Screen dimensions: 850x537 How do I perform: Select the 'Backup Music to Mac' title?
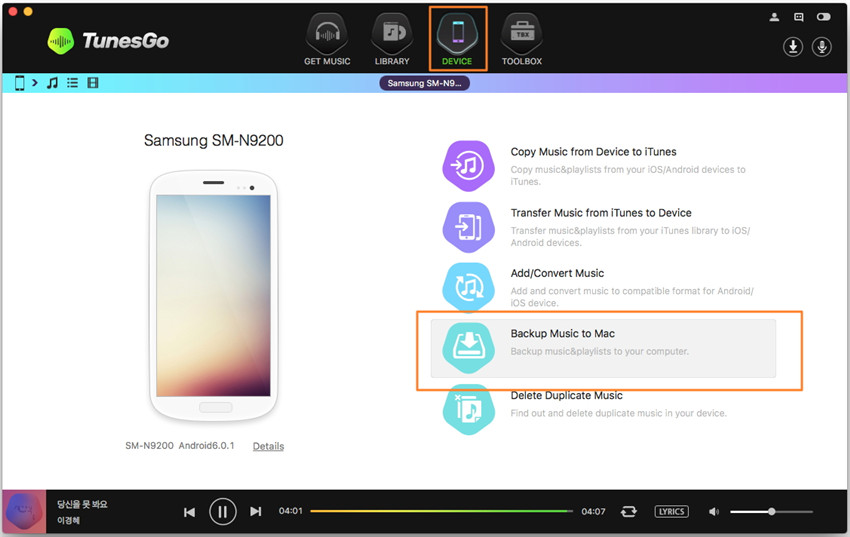[562, 334]
